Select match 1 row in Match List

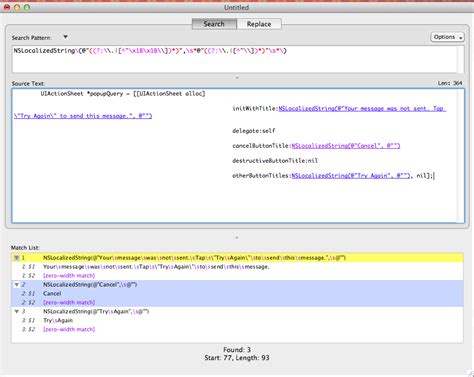point(237,258)
